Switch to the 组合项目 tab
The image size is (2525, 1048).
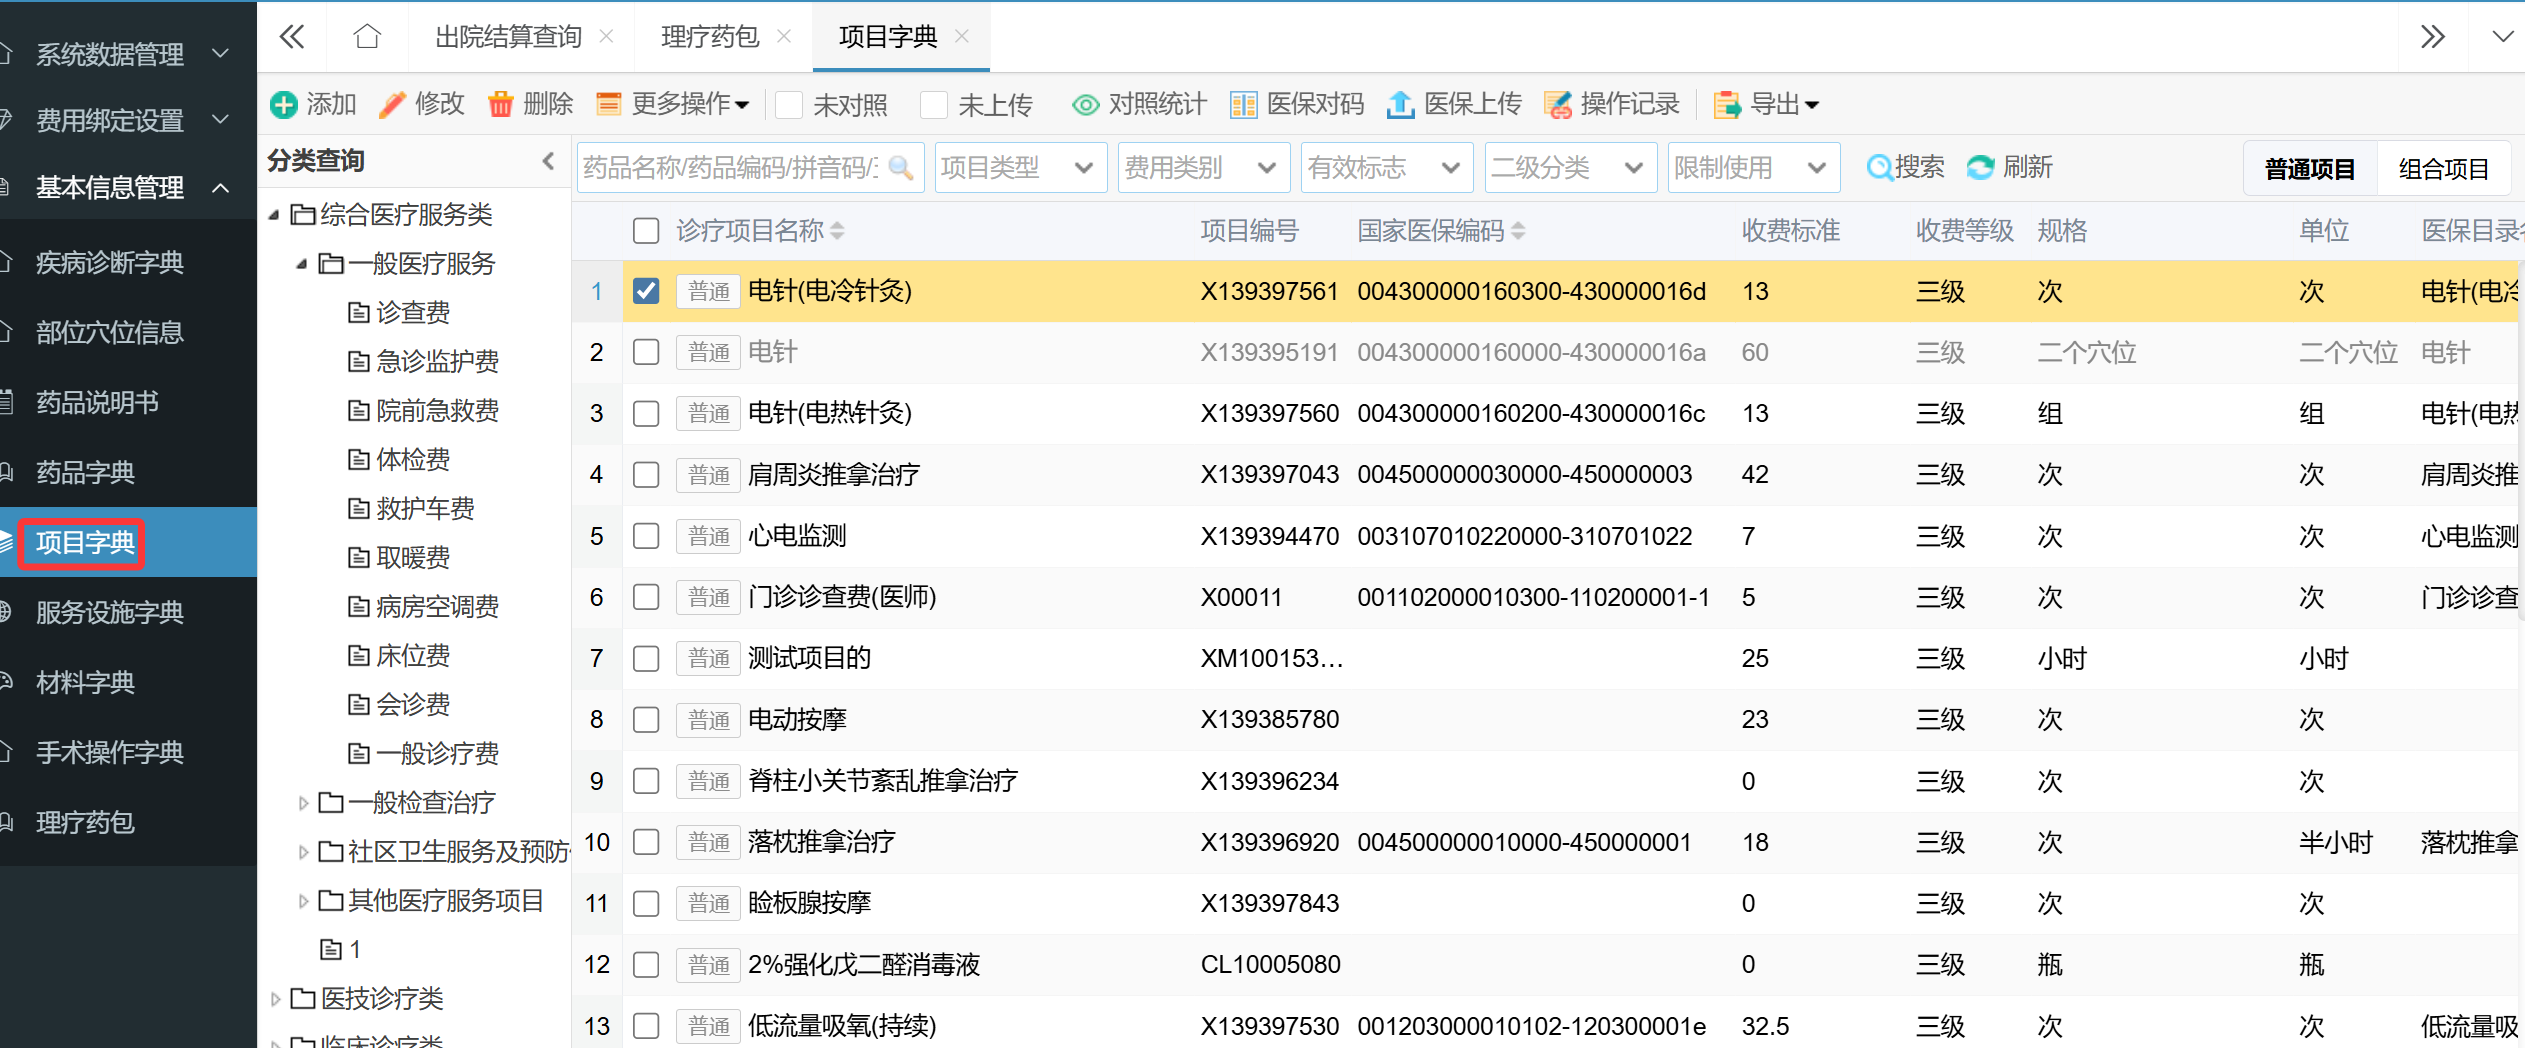2443,169
